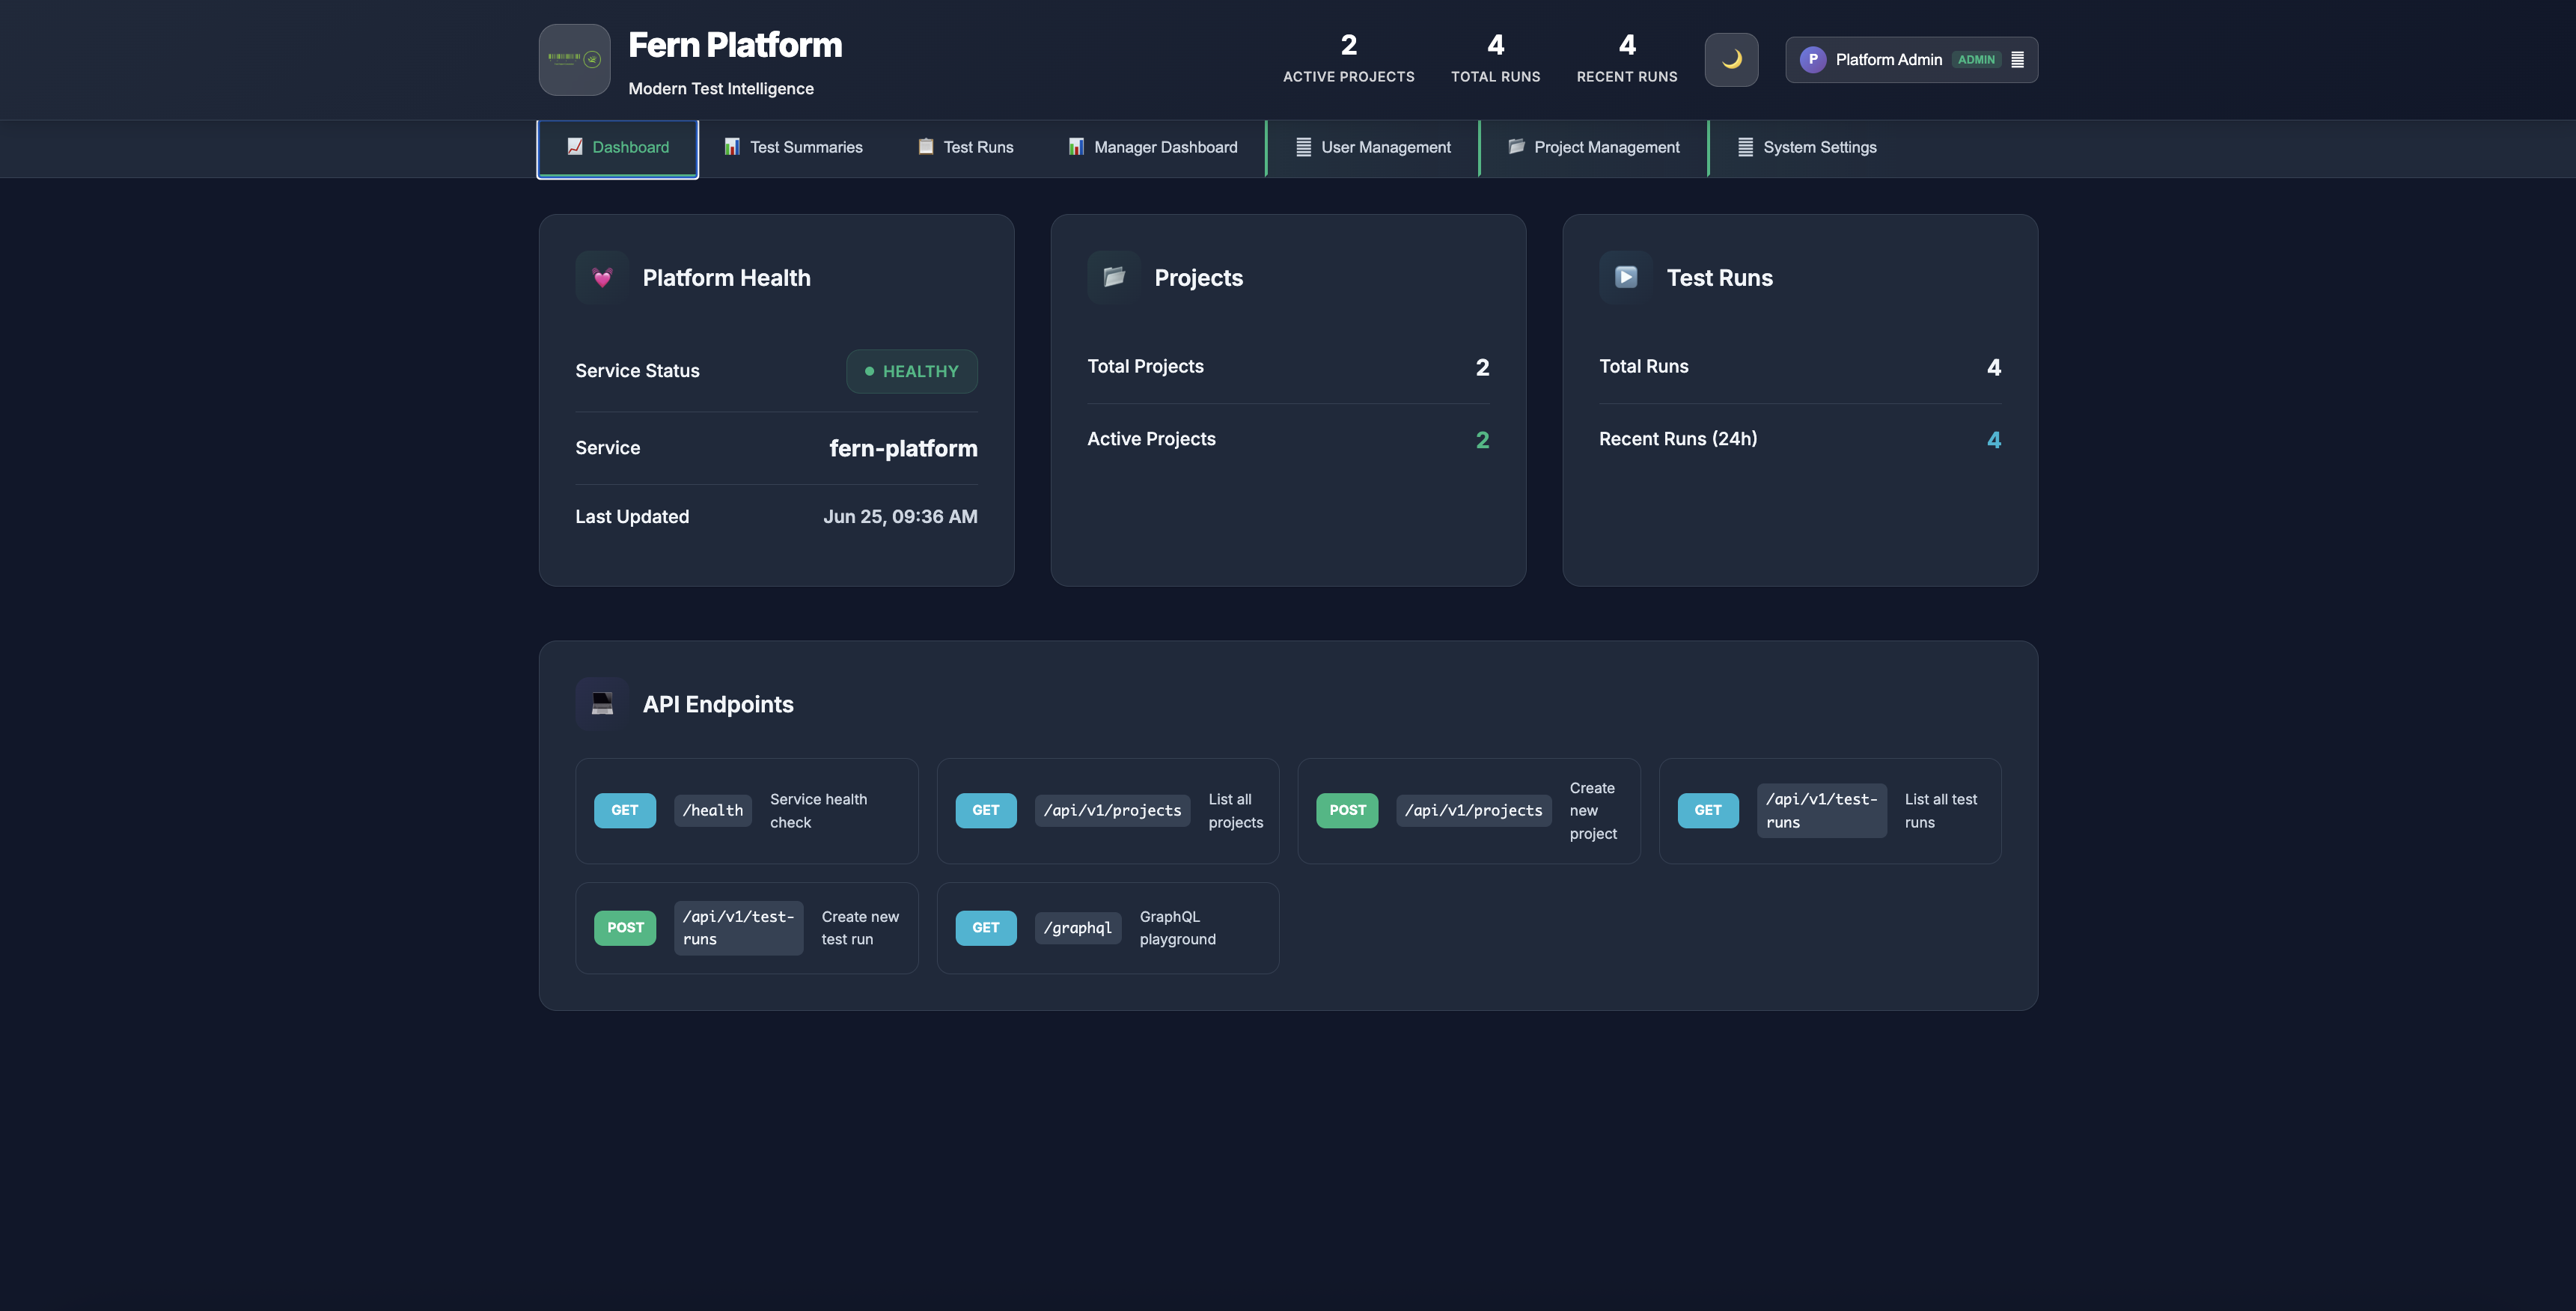Click /api/v1/test-runs path in List all test runs card
2576x1311 pixels.
(x=1821, y=810)
